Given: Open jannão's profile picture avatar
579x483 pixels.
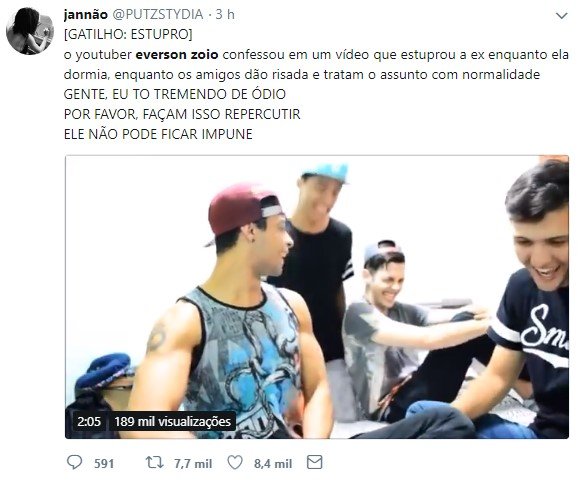Looking at the screenshot, I should (30, 30).
